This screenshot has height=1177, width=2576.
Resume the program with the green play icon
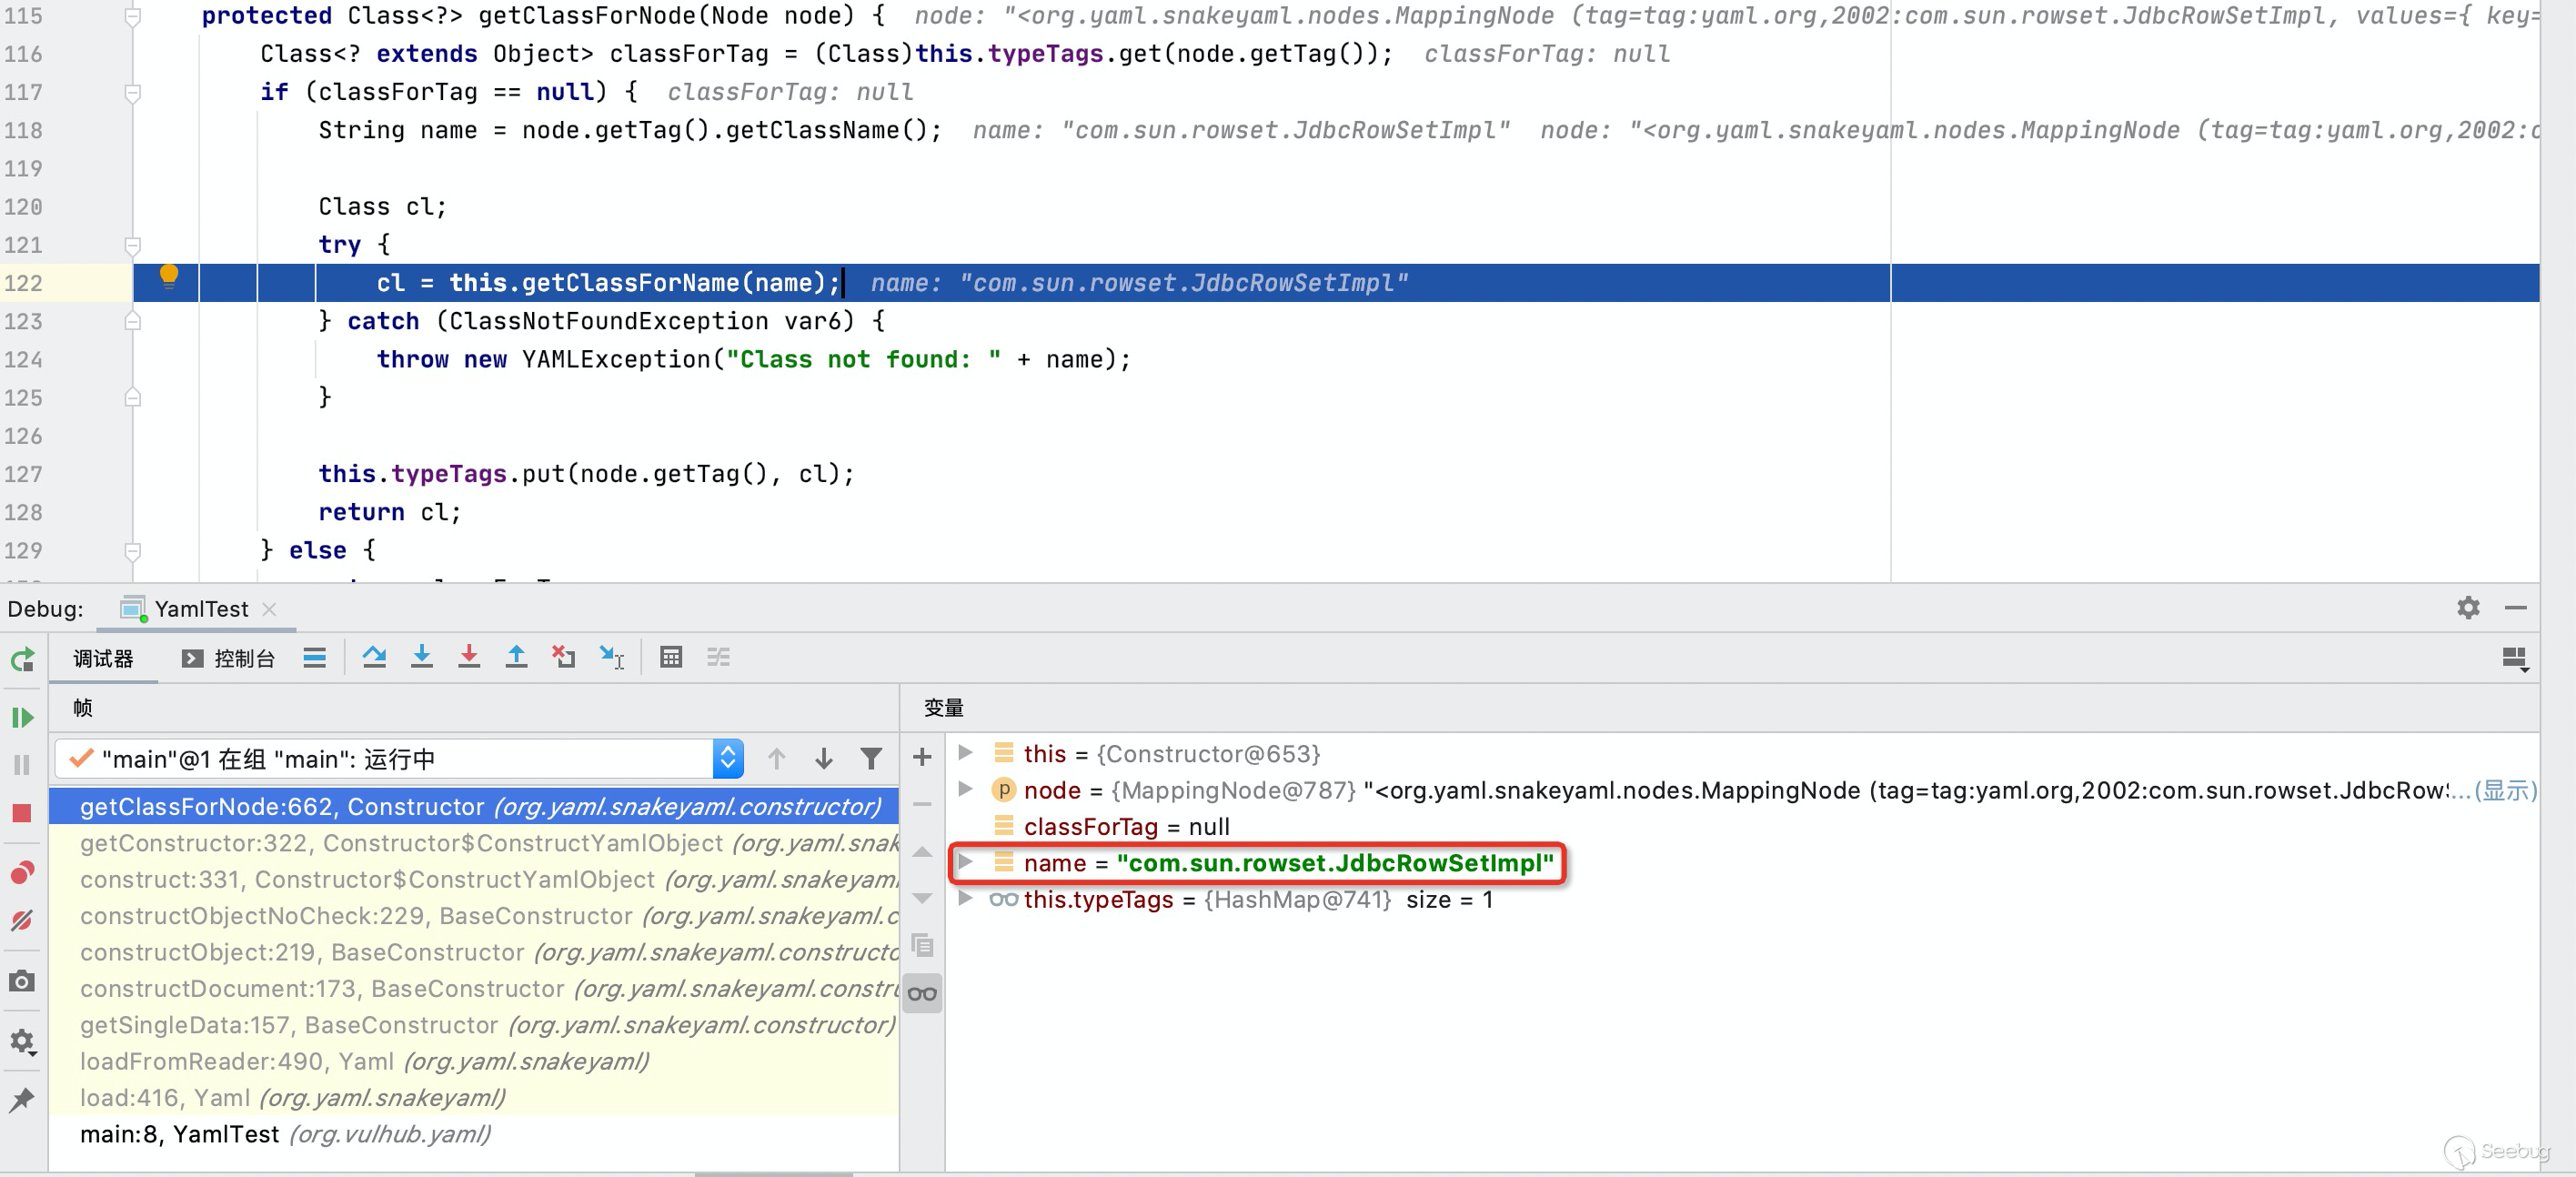tap(22, 717)
